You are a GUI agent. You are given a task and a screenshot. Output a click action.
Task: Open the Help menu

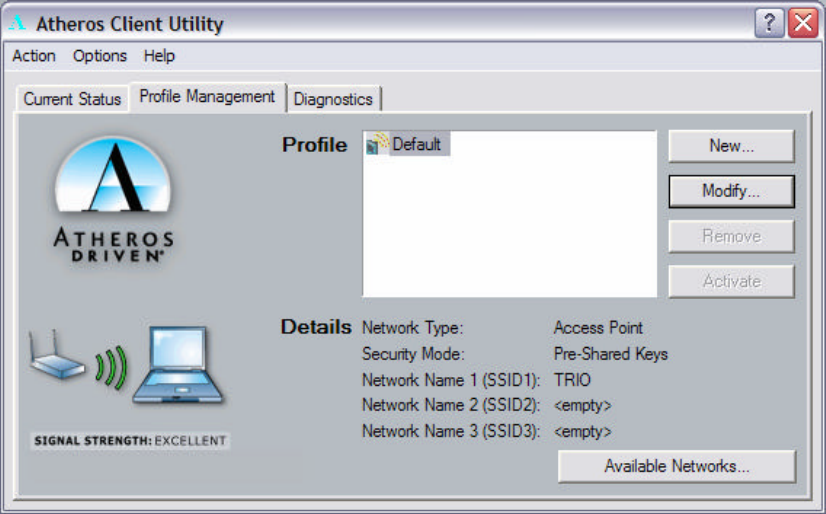click(159, 56)
